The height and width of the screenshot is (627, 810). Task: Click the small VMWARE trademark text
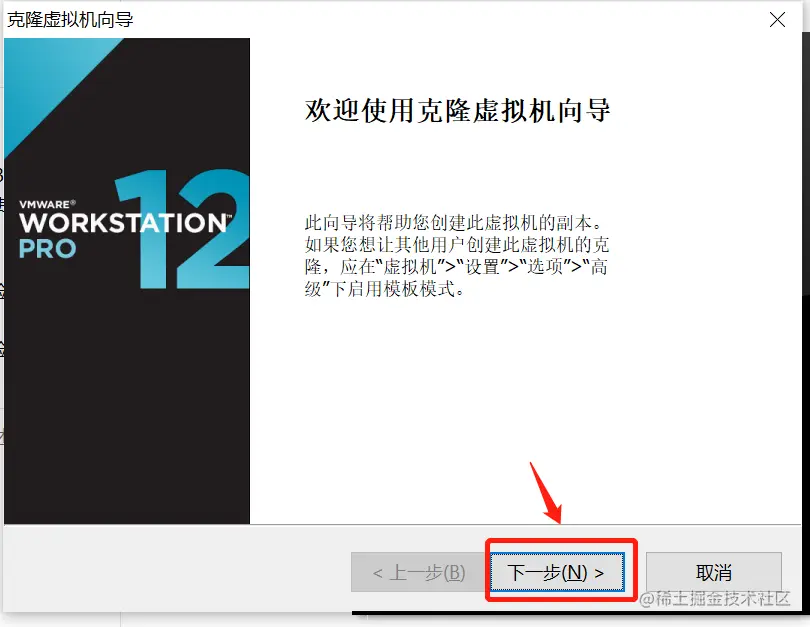[x=47, y=204]
